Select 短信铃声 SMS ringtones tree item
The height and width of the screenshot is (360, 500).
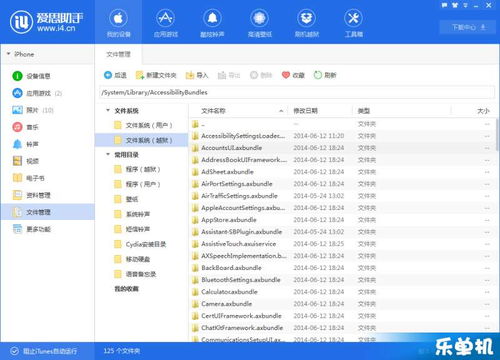142,229
